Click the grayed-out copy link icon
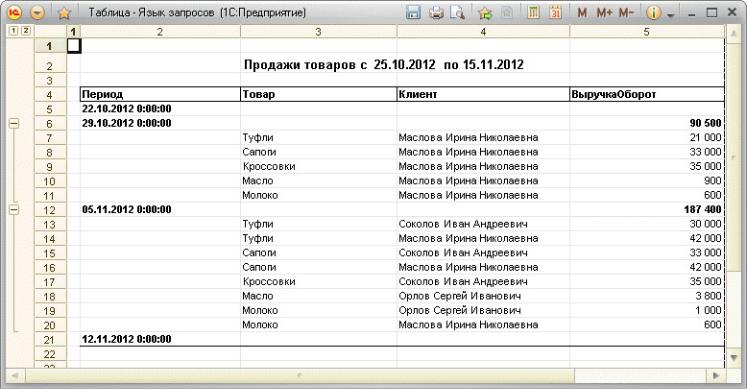Viewport: 747px width, 389px height. pos(507,13)
